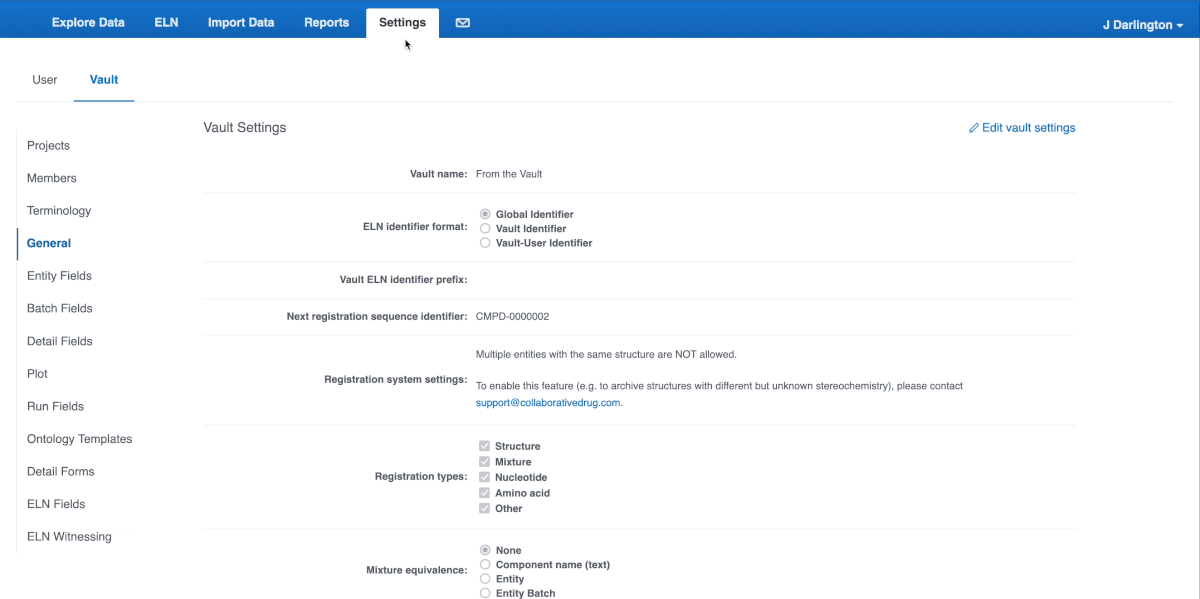Image resolution: width=1200 pixels, height=599 pixels.
Task: Open the J Darlington account dropdown
Action: tap(1141, 24)
